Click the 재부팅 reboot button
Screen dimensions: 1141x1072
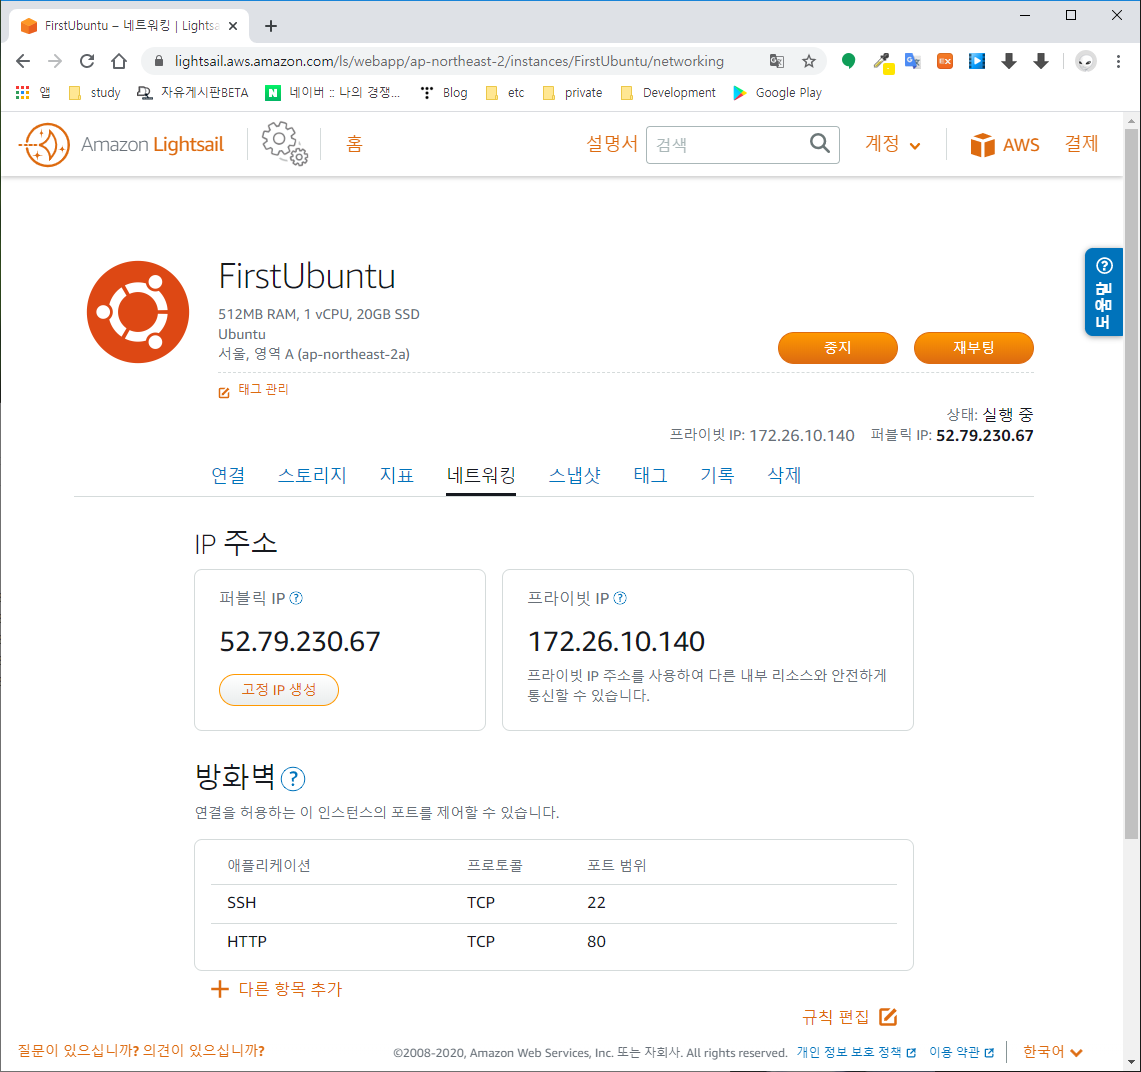click(974, 348)
